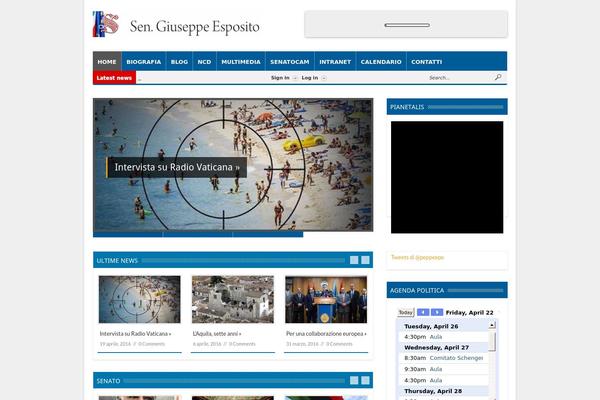Image resolution: width=600 pixels, height=400 pixels.
Task: Click the Latest news label
Action: [x=114, y=78]
